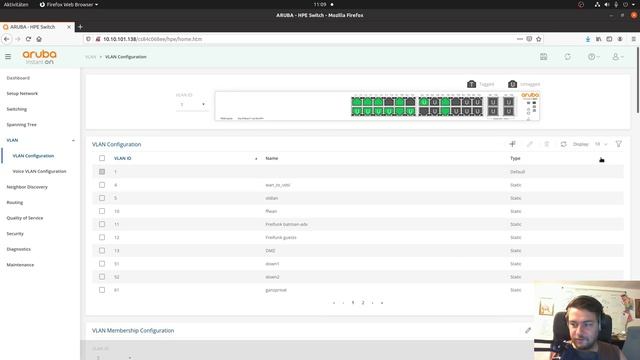Jump to first page with double arrow

point(334,303)
